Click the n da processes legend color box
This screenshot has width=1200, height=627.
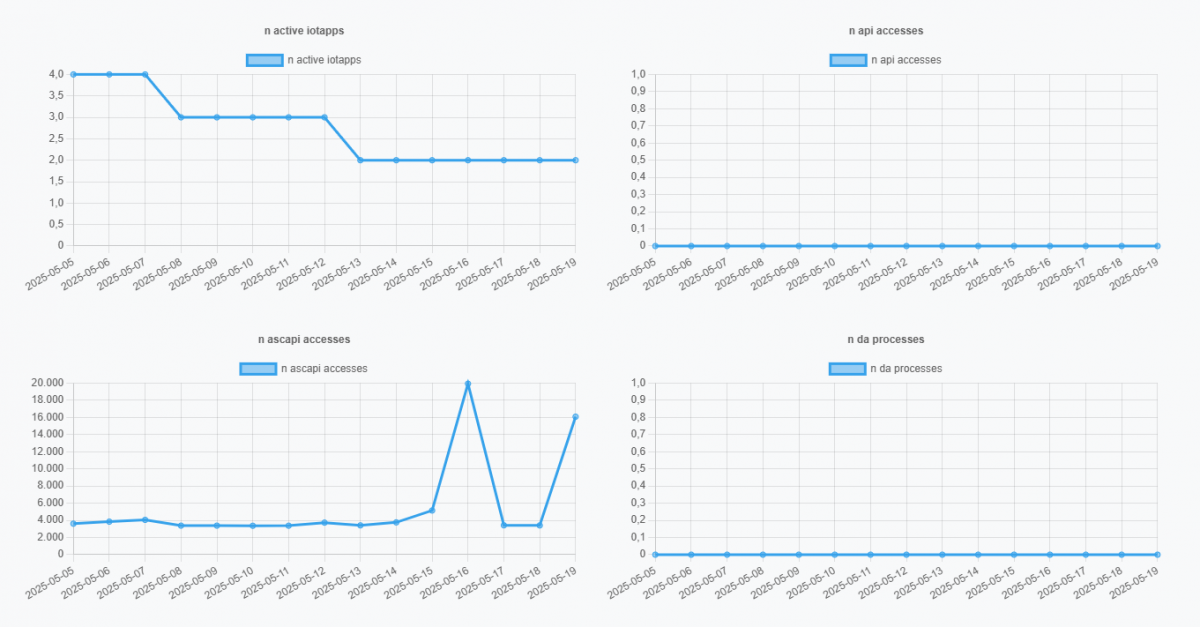point(848,369)
